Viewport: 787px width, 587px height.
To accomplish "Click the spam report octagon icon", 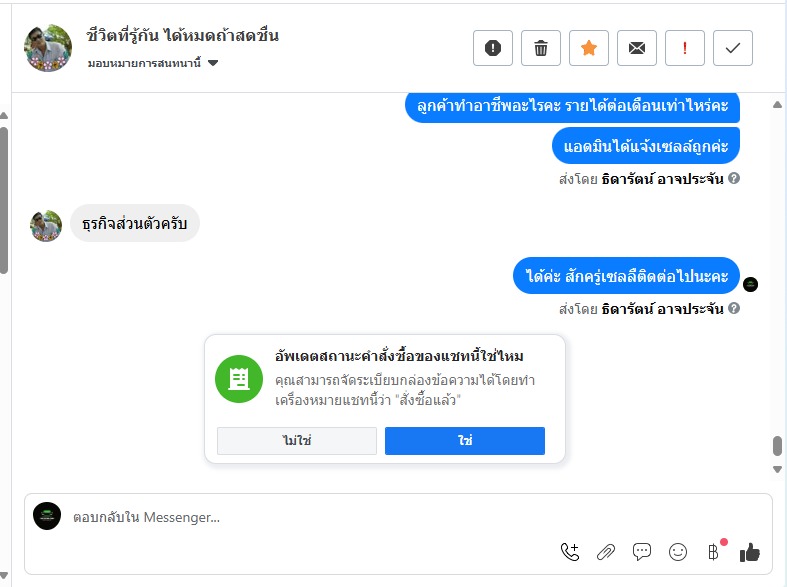I will click(493, 48).
